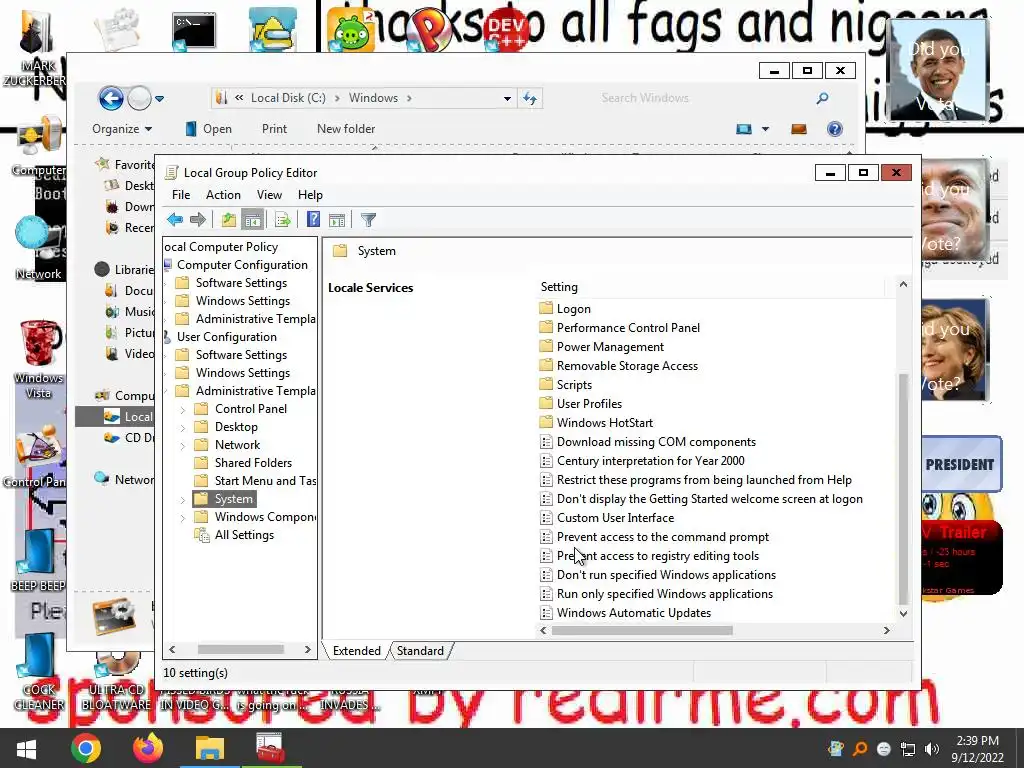Viewport: 1024px width, 768px height.
Task: Click the settings list horizontal scrollbar thumb
Action: (642, 630)
